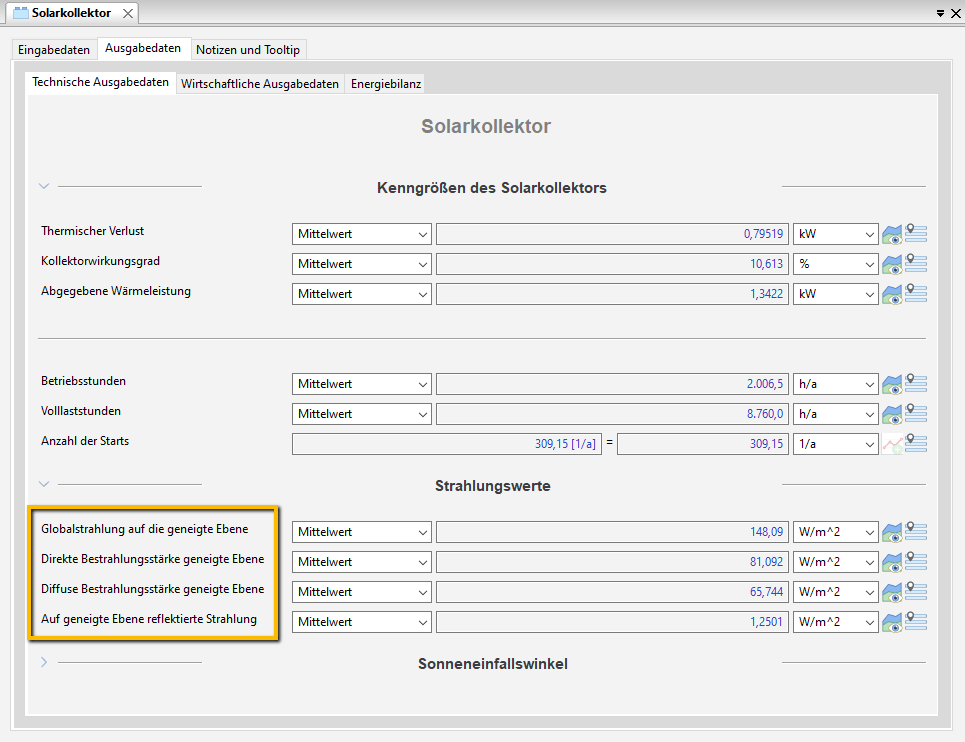The width and height of the screenshot is (965, 742).
Task: Click the label 'Auf geneigte Ebene reflektierte Strahlung'
Action: pyautogui.click(x=149, y=619)
